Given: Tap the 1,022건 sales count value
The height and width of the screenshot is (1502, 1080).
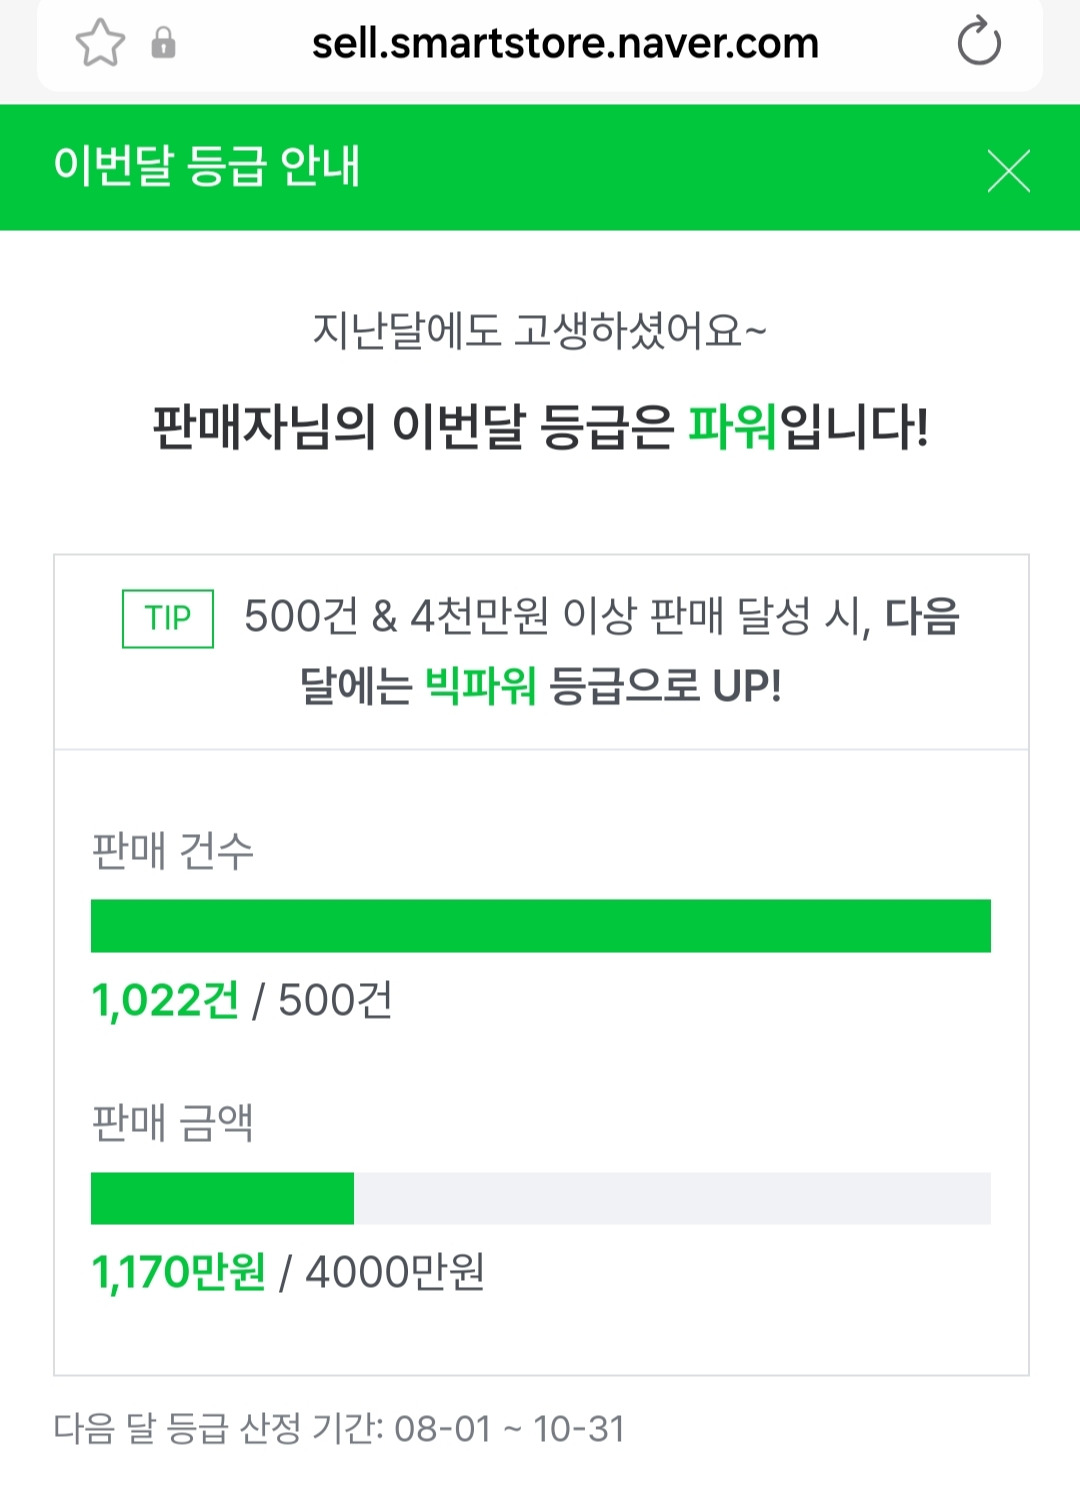Looking at the screenshot, I should (x=166, y=1001).
